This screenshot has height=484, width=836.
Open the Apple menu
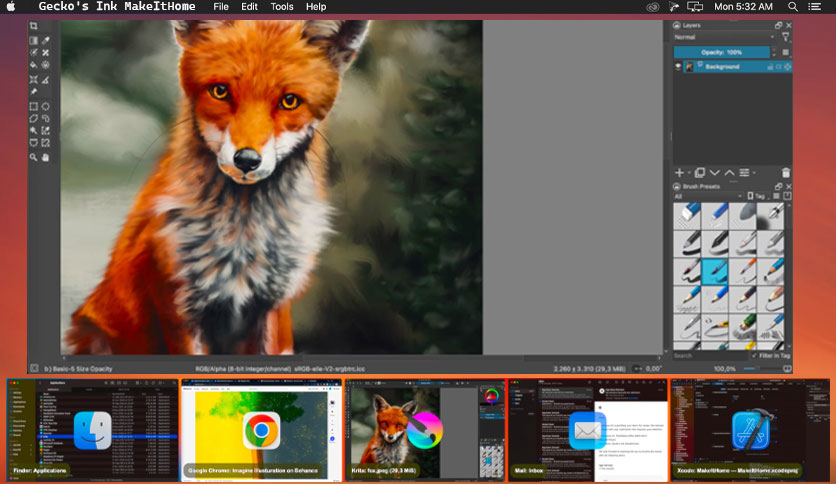11,6
